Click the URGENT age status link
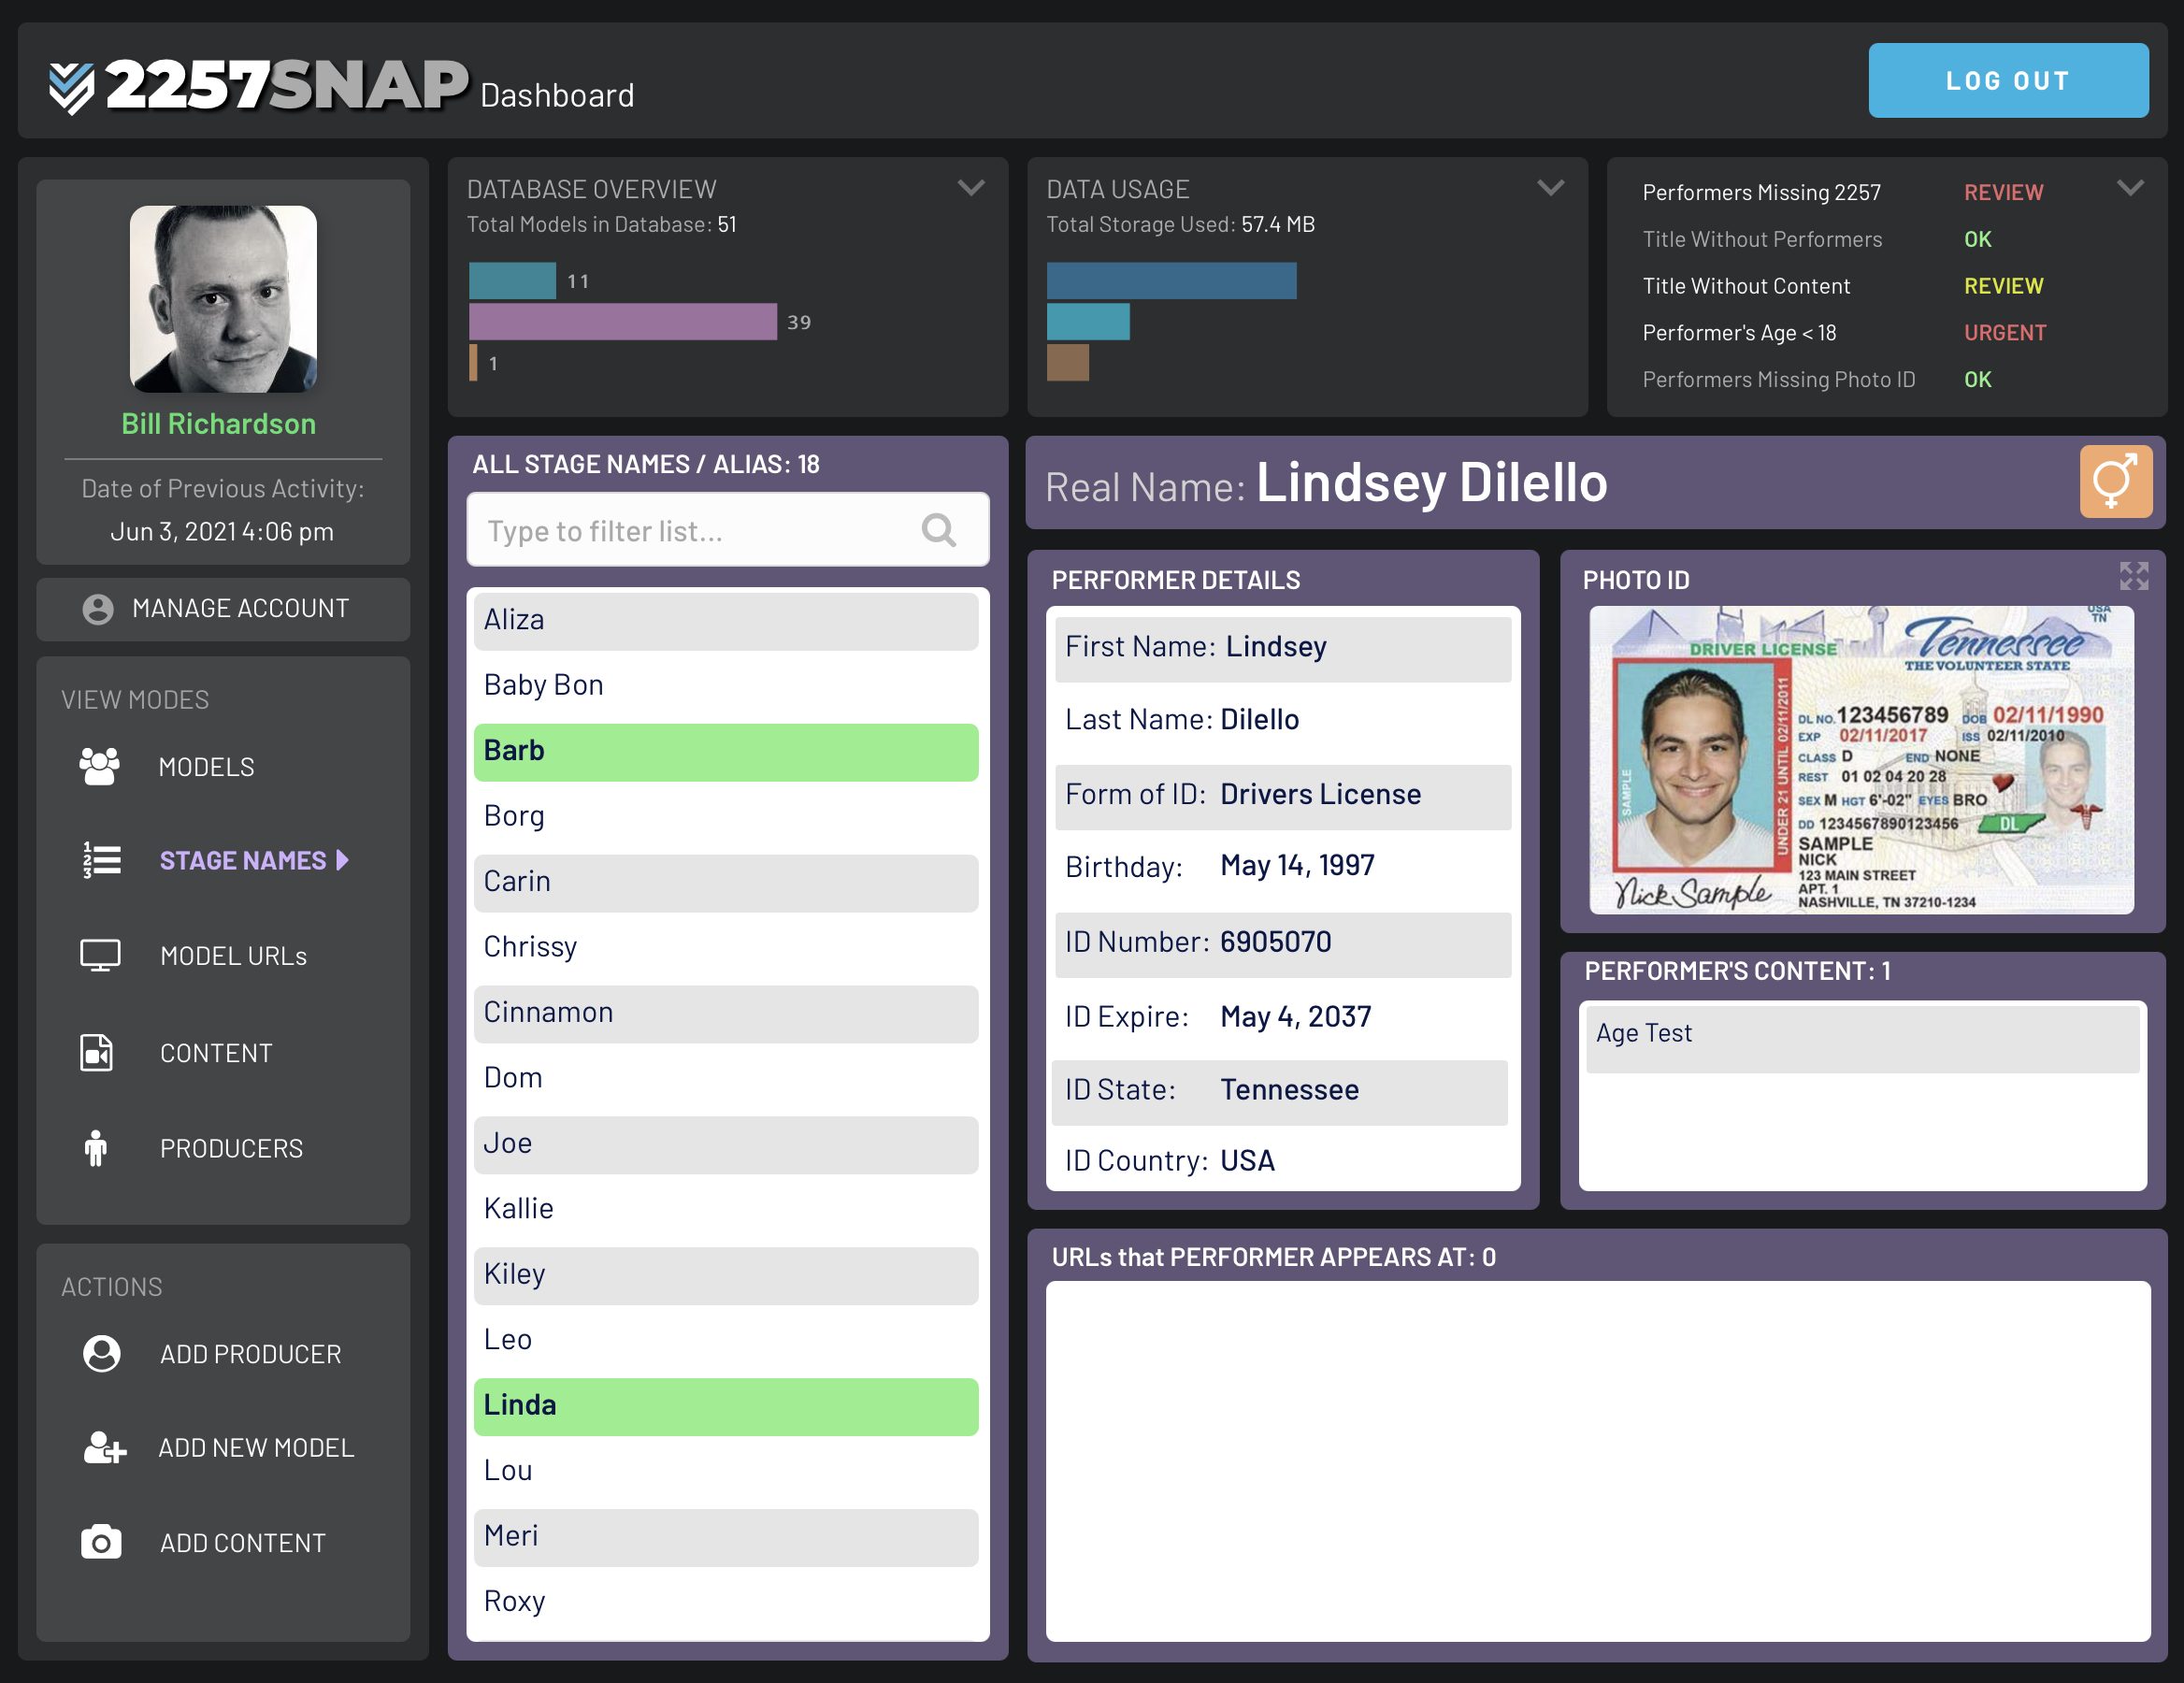Screen dimensions: 2184x1683 coord(2004,333)
